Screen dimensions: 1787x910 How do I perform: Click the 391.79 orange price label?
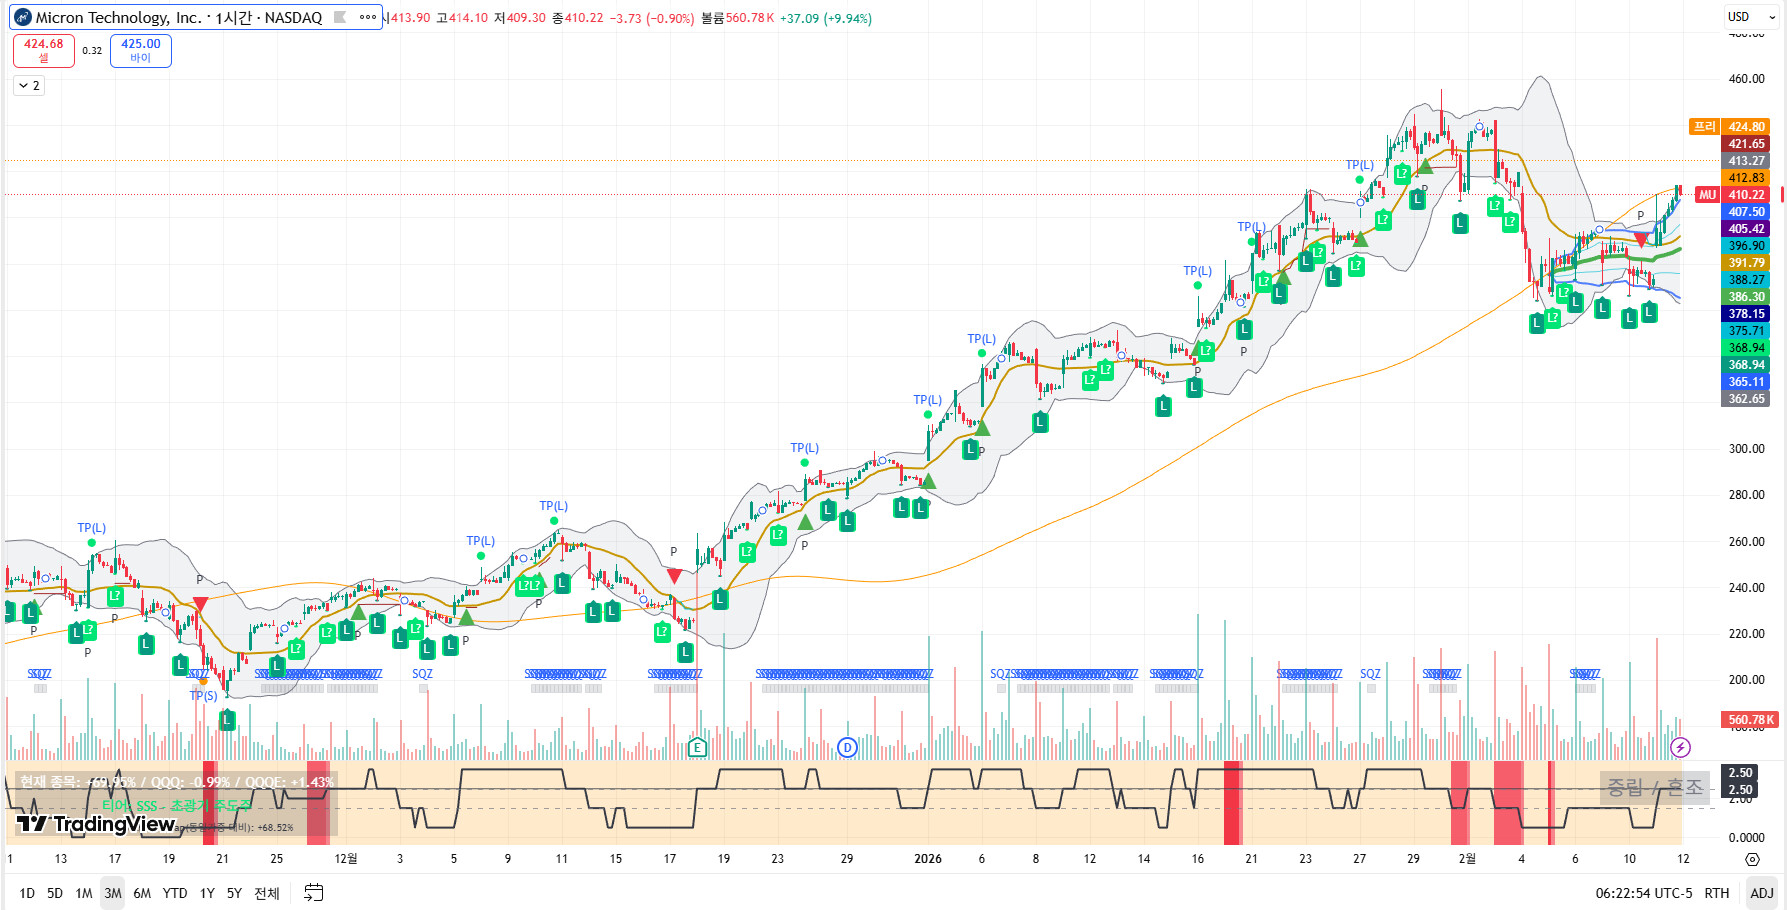click(1747, 263)
